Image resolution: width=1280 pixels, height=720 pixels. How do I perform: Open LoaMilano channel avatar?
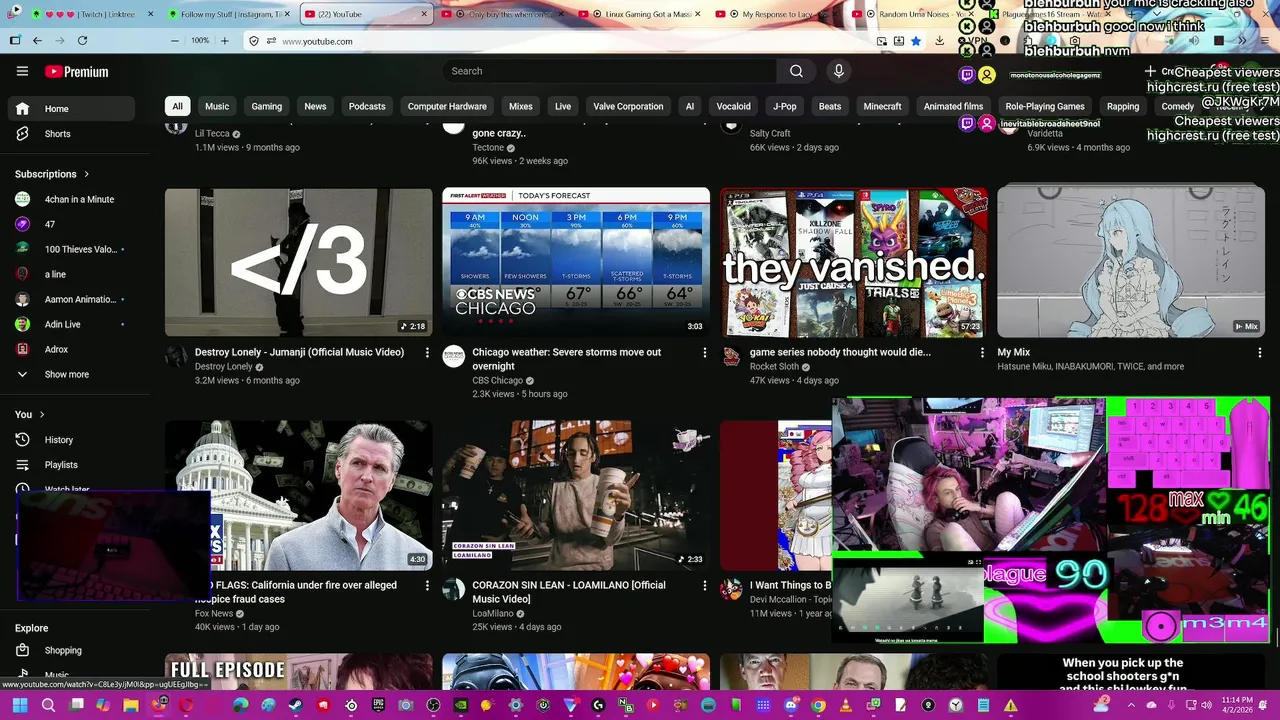[454, 590]
